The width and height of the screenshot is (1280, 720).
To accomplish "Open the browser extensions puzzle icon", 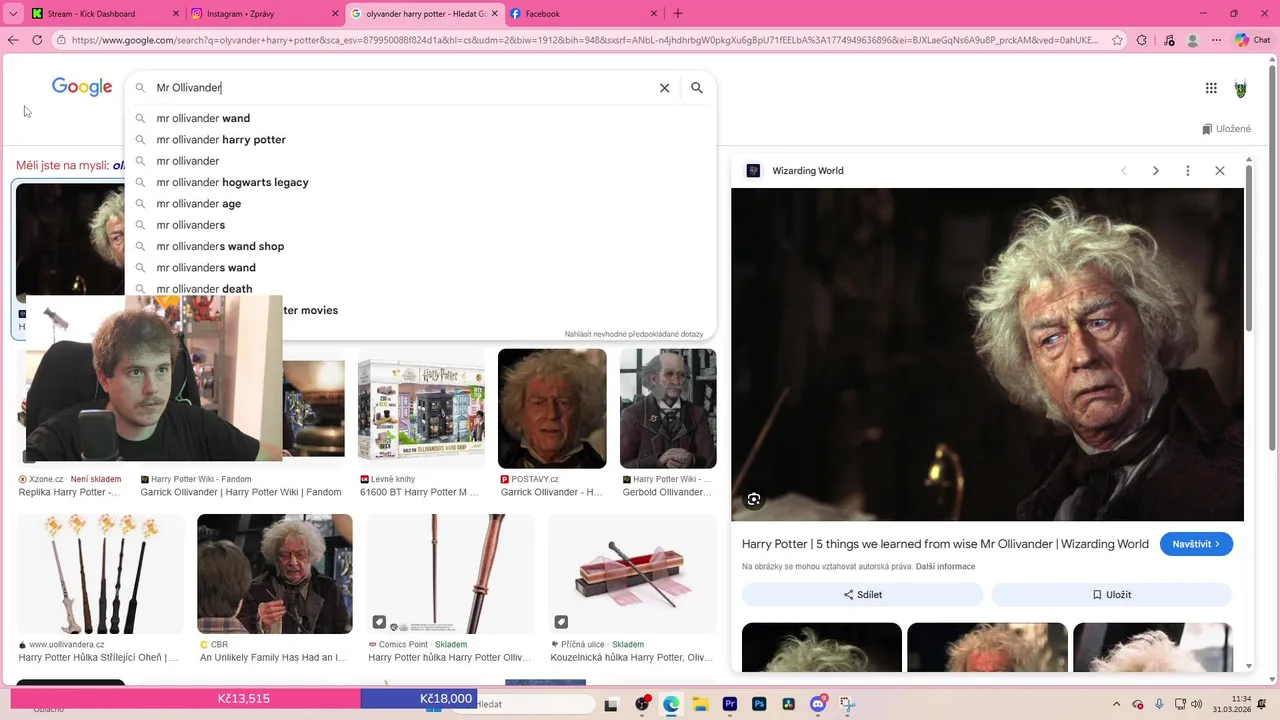I will [1142, 40].
